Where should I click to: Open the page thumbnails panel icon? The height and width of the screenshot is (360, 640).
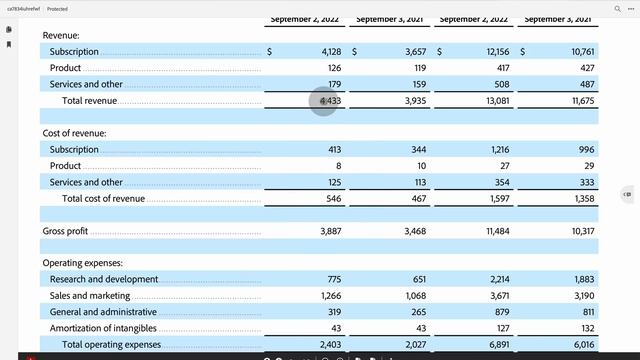9,29
